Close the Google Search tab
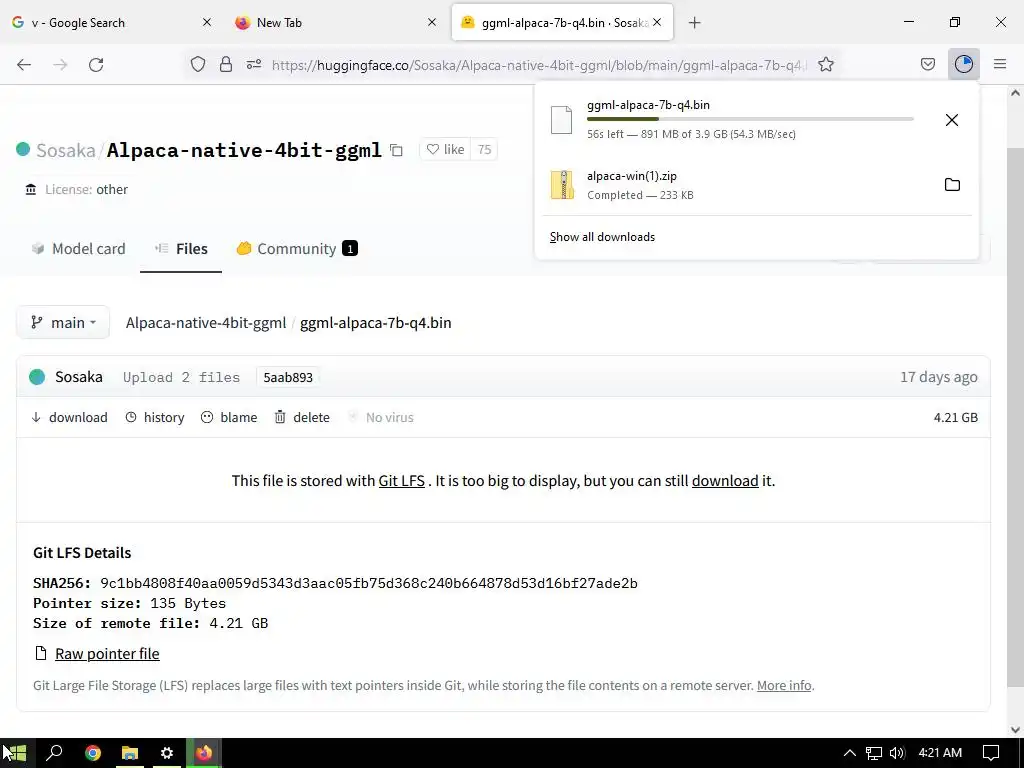The image size is (1024, 768). click(x=206, y=22)
